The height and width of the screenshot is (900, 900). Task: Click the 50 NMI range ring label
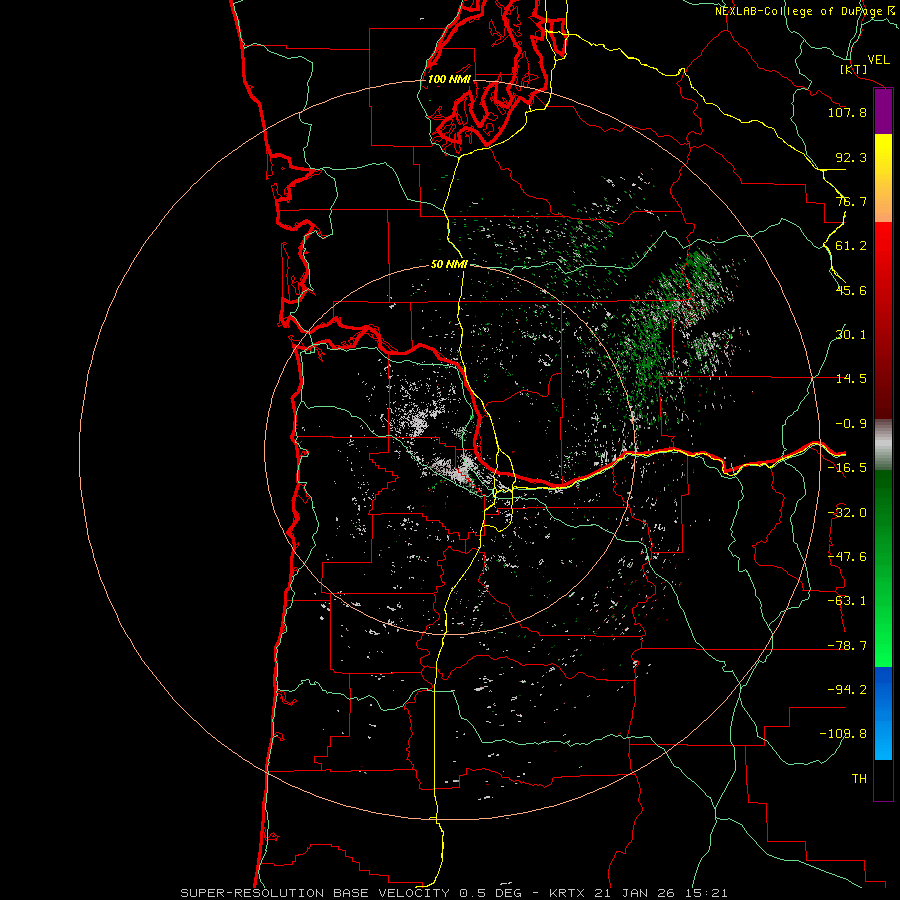tap(449, 264)
